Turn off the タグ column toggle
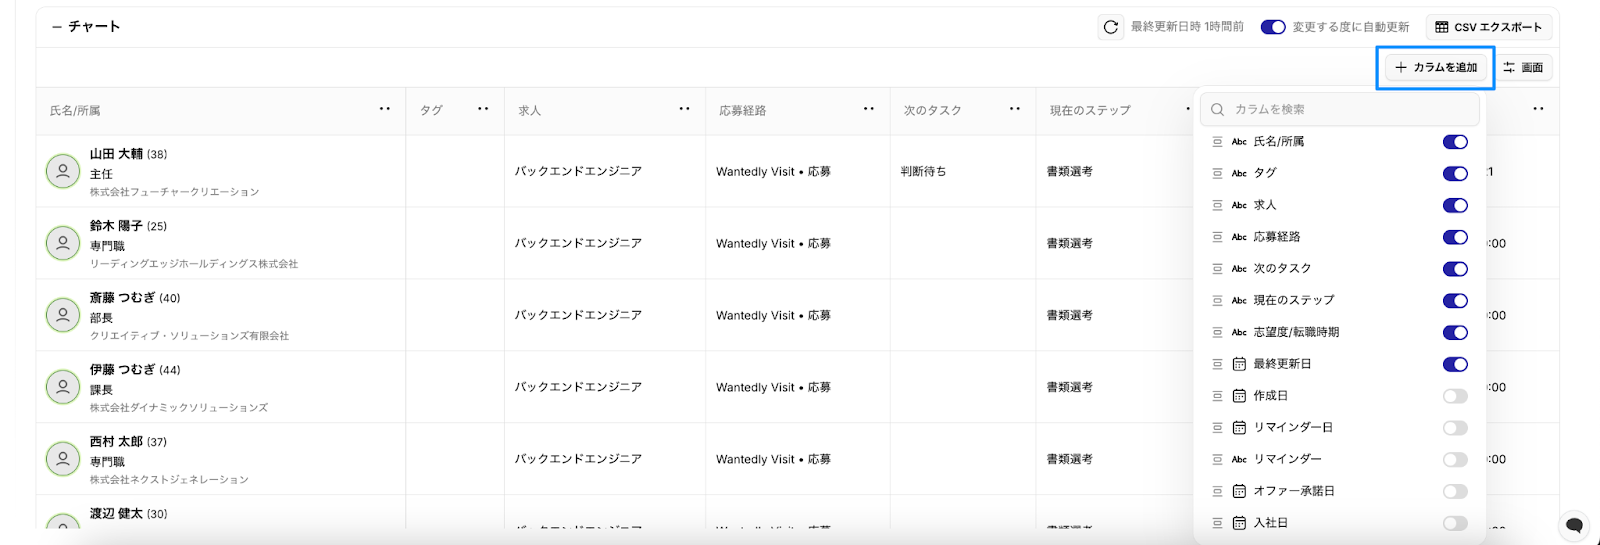 [x=1454, y=174]
